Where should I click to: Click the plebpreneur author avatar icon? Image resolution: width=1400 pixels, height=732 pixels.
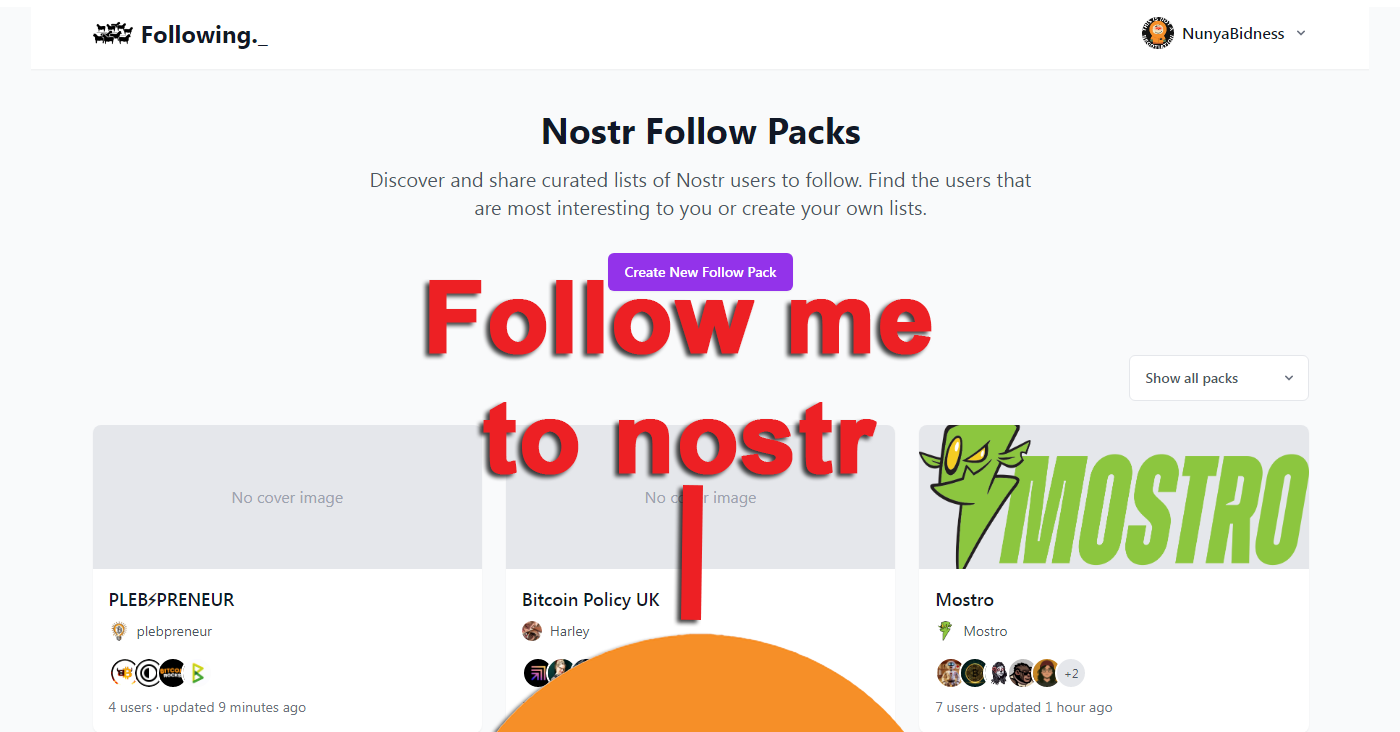click(x=119, y=631)
